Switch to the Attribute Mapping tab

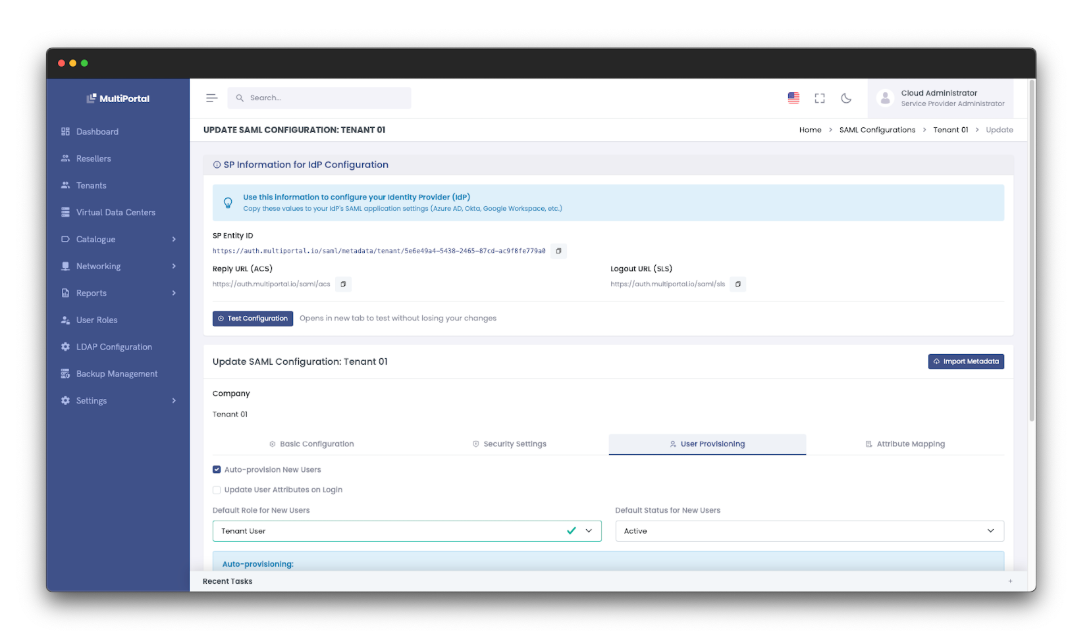click(x=905, y=443)
